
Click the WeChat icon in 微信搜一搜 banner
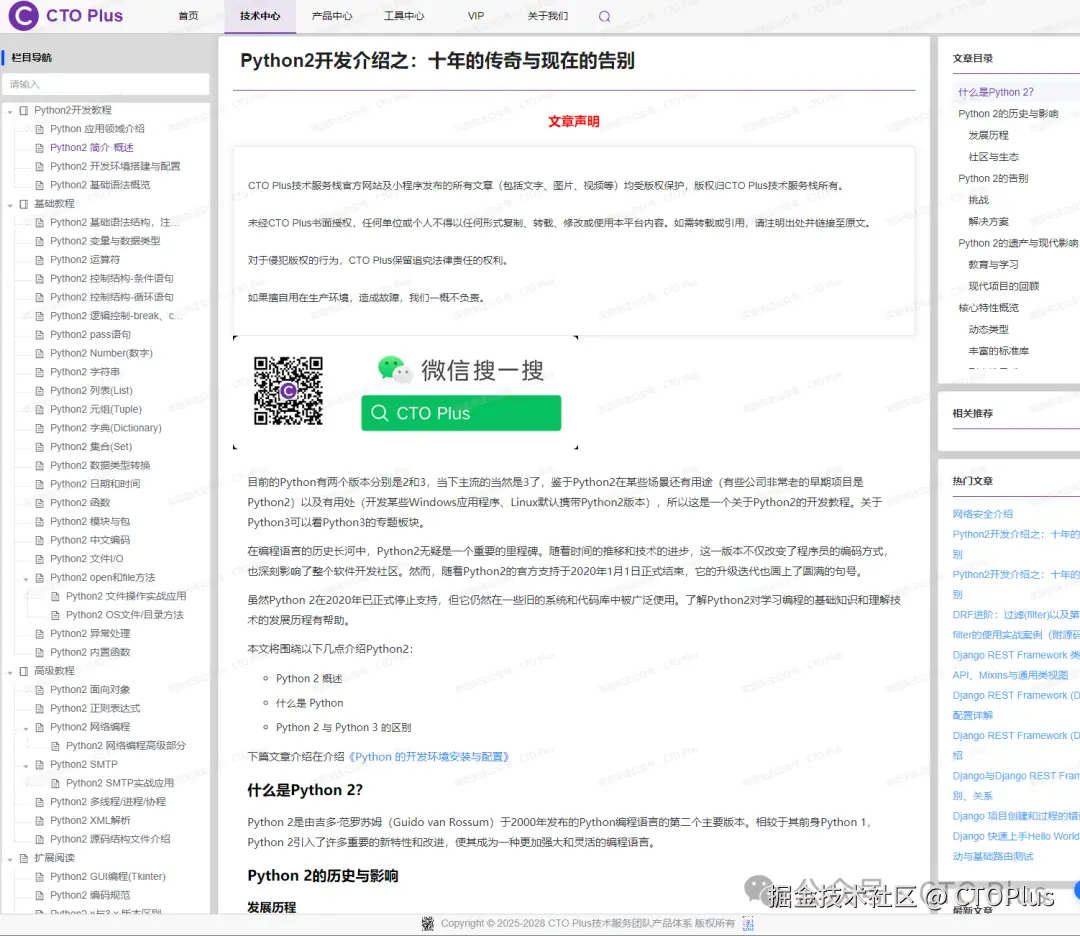coord(395,369)
